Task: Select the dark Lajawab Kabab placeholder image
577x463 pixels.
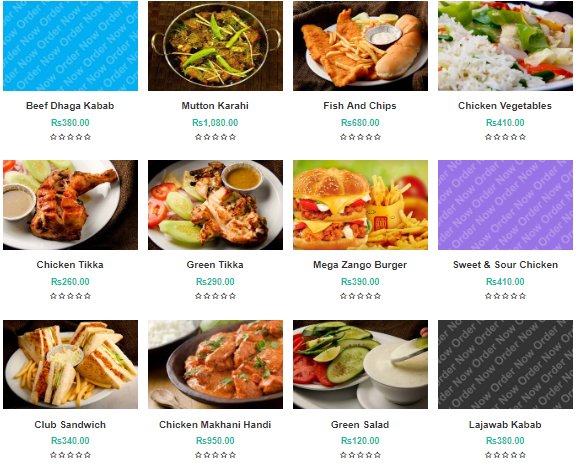Action: tap(505, 364)
